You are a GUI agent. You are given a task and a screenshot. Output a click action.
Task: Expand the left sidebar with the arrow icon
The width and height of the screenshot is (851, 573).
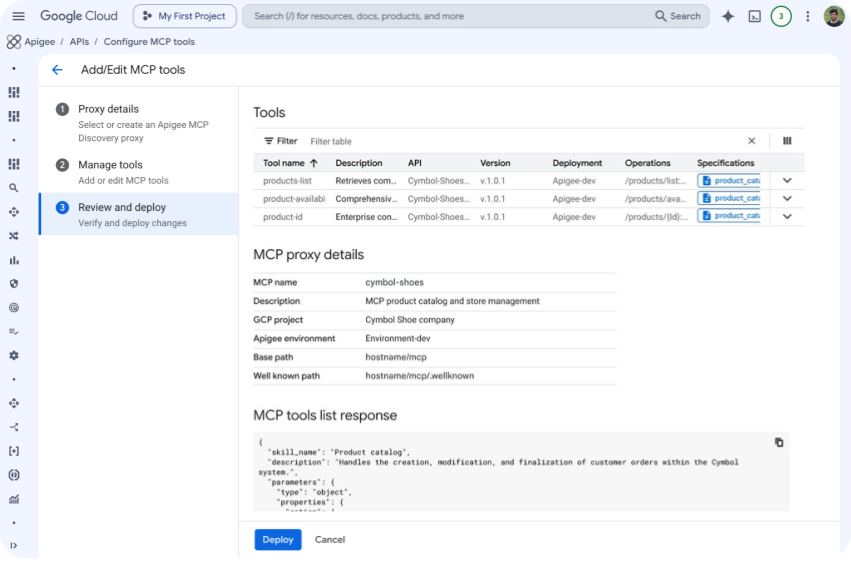14,545
